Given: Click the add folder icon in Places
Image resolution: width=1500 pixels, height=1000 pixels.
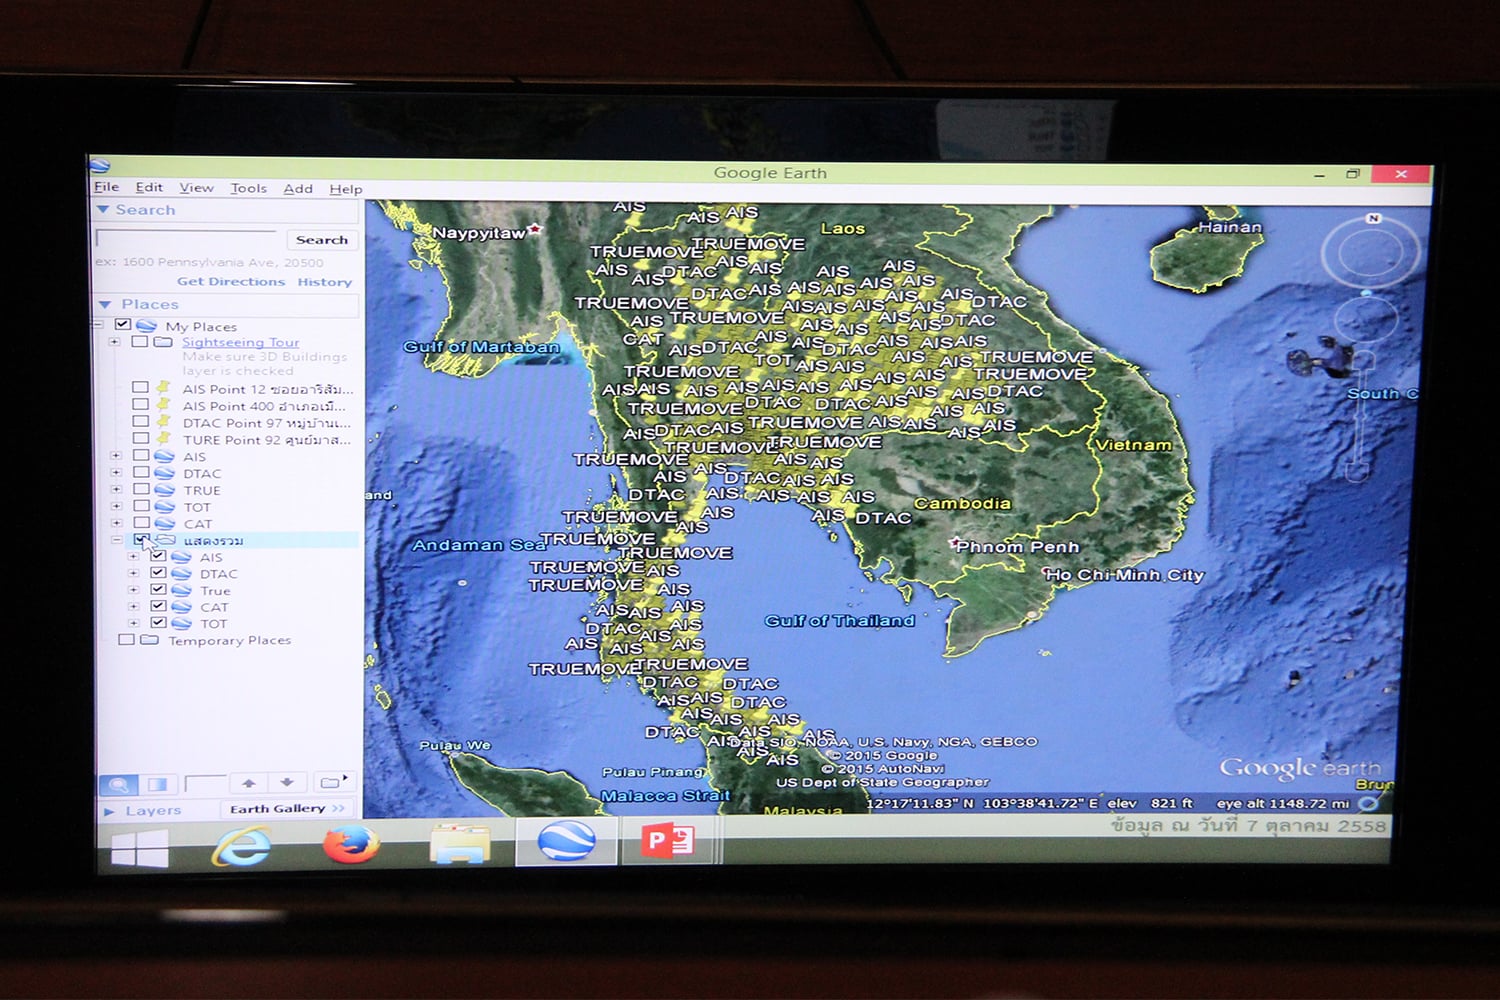Looking at the screenshot, I should tap(332, 782).
